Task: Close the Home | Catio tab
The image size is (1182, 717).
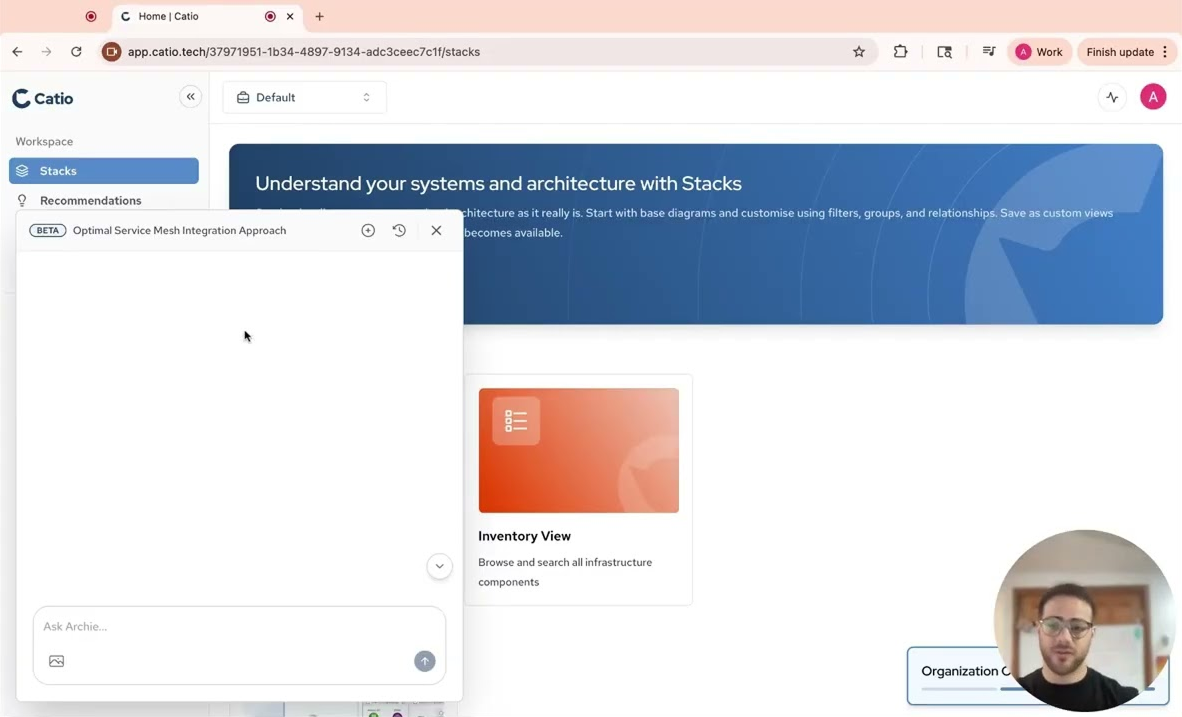Action: [290, 17]
